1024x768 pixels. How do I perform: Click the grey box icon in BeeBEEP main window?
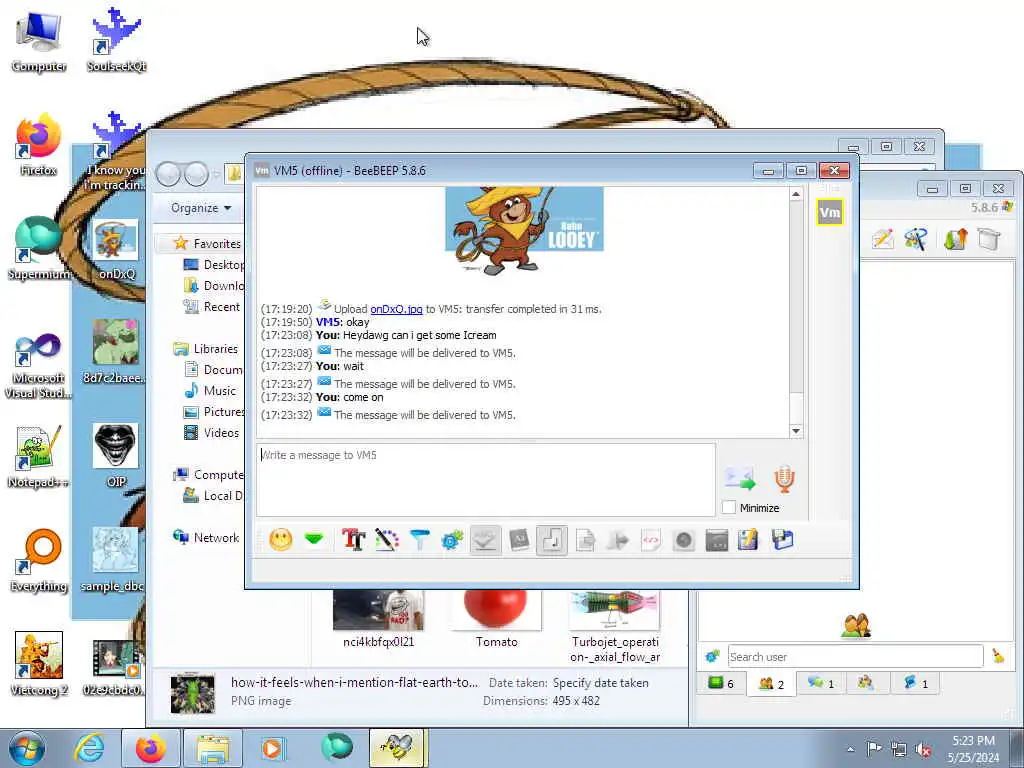[989, 239]
